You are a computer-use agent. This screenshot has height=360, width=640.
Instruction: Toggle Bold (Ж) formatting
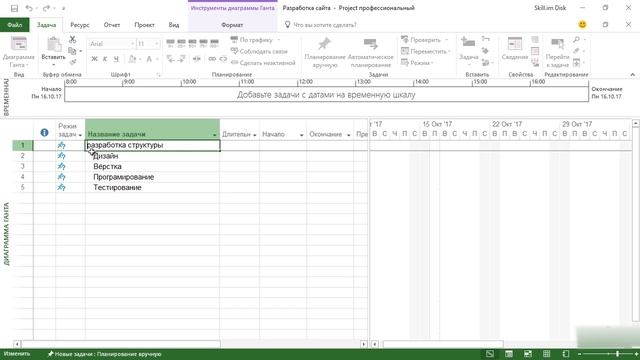[94, 59]
